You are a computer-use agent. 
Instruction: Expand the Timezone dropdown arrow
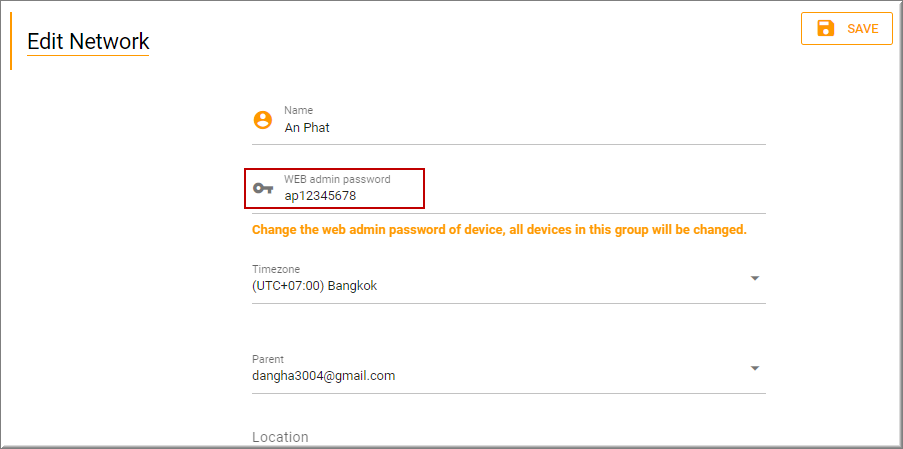point(755,278)
